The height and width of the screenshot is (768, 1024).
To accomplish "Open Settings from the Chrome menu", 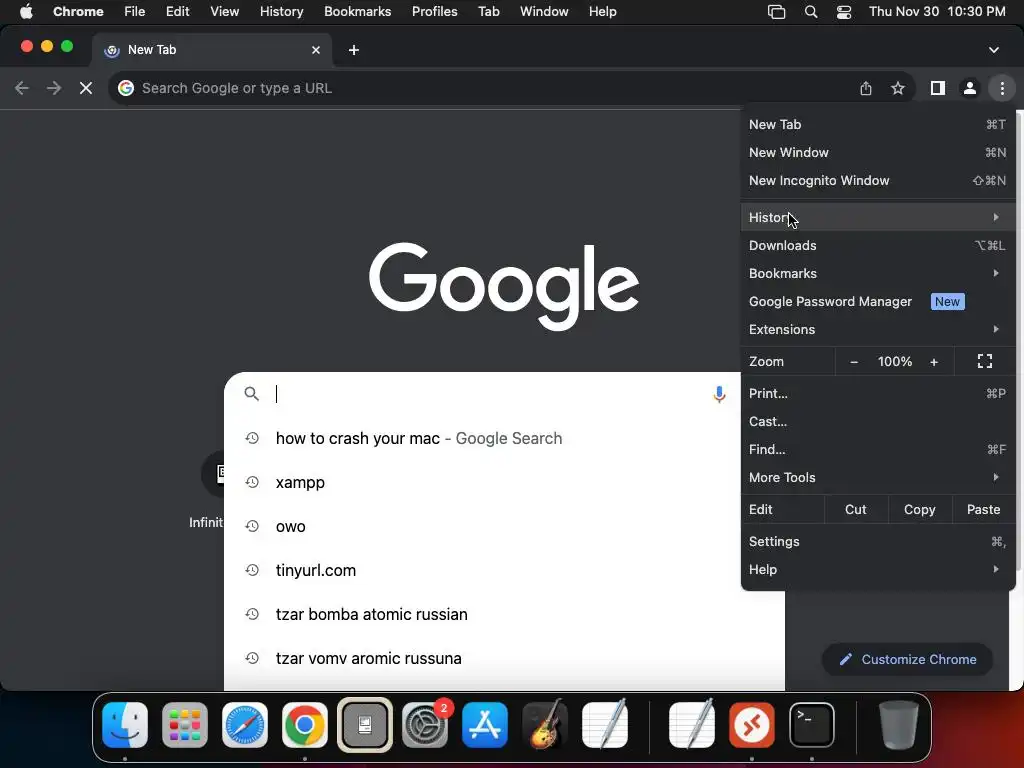I will [x=878, y=541].
